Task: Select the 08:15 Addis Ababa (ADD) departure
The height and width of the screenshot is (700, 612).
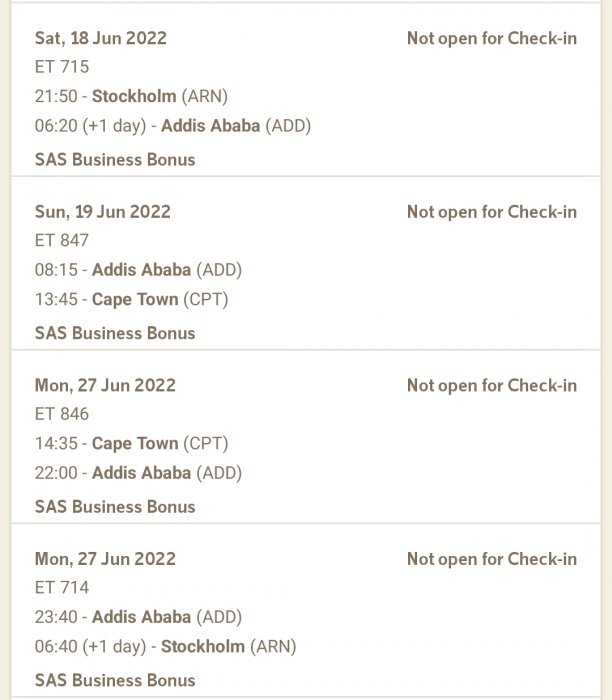Action: coord(138,270)
